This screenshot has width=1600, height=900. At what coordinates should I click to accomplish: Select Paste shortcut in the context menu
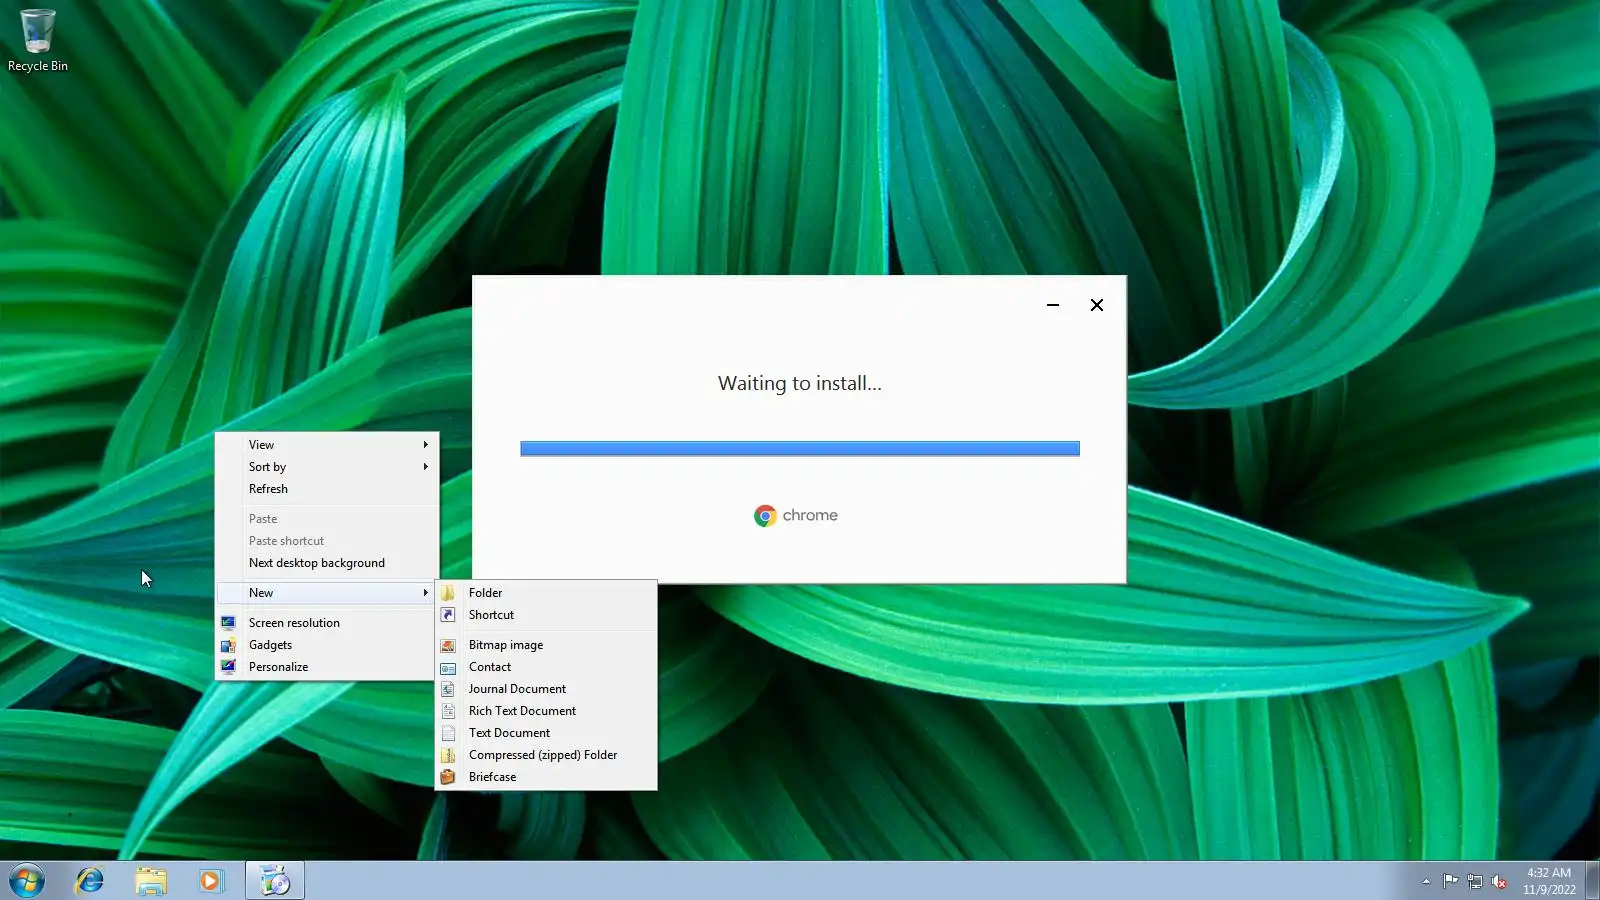(x=326, y=541)
